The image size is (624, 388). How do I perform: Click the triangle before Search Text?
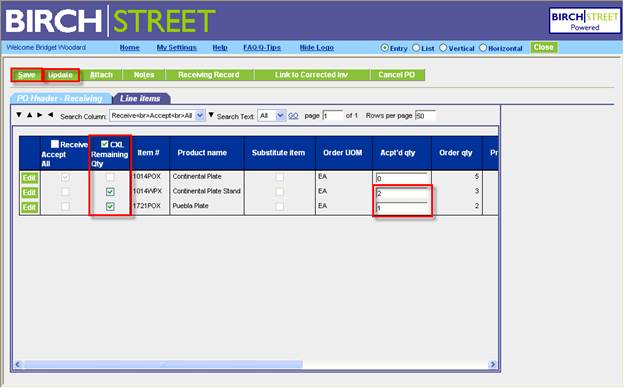(211, 115)
